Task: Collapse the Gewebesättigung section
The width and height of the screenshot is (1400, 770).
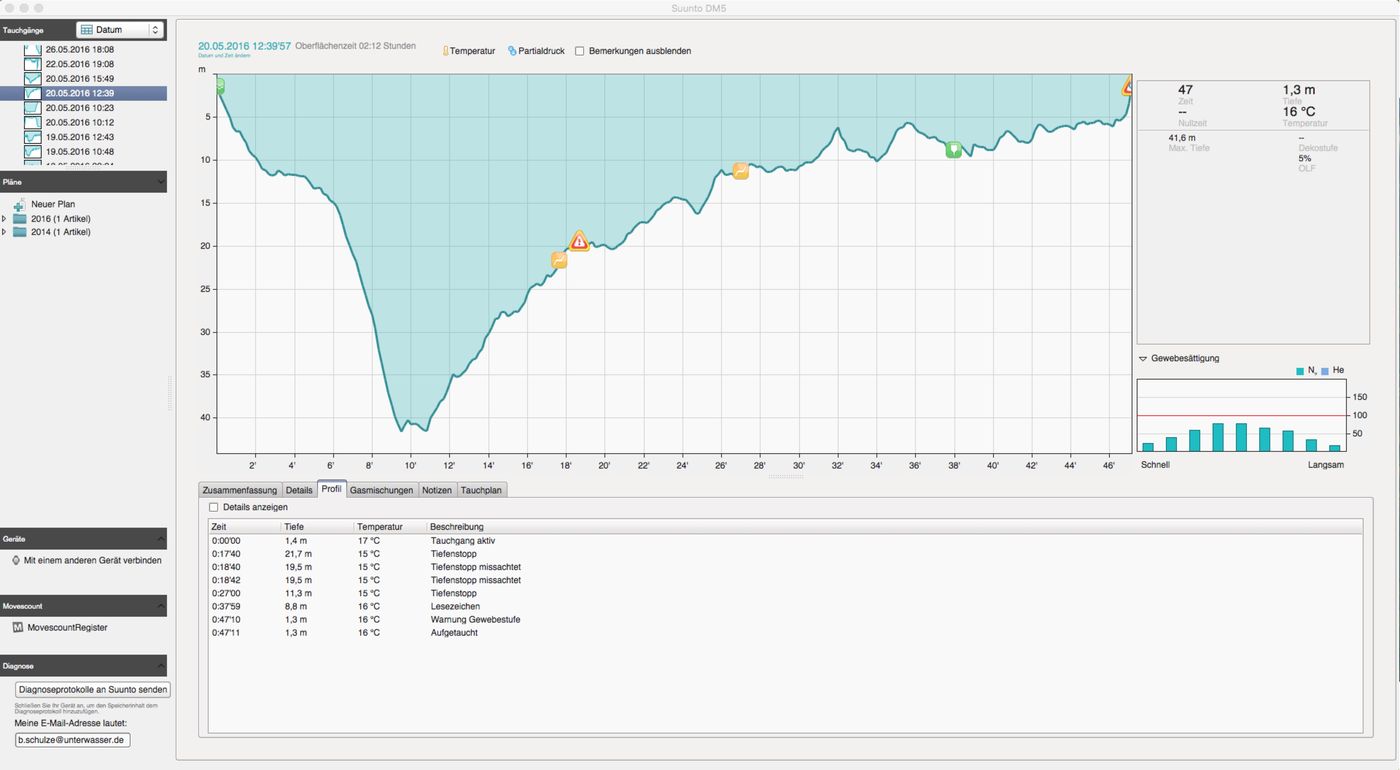Action: point(1143,358)
